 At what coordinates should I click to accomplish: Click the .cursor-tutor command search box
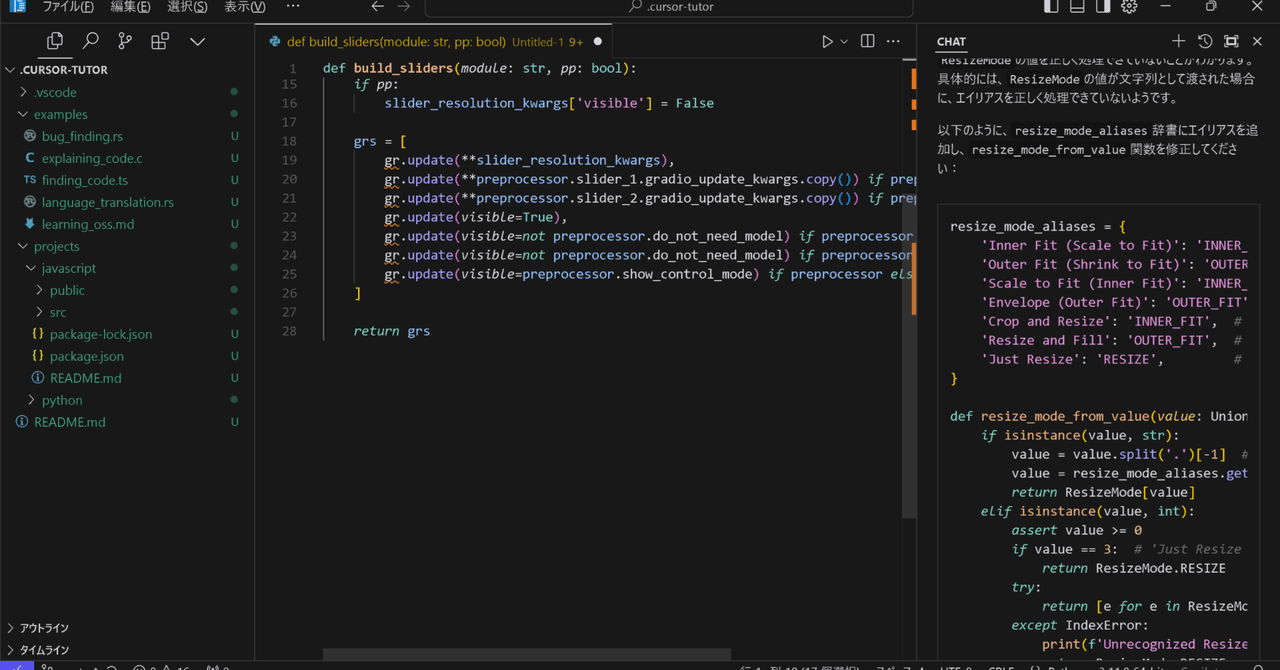(x=669, y=8)
